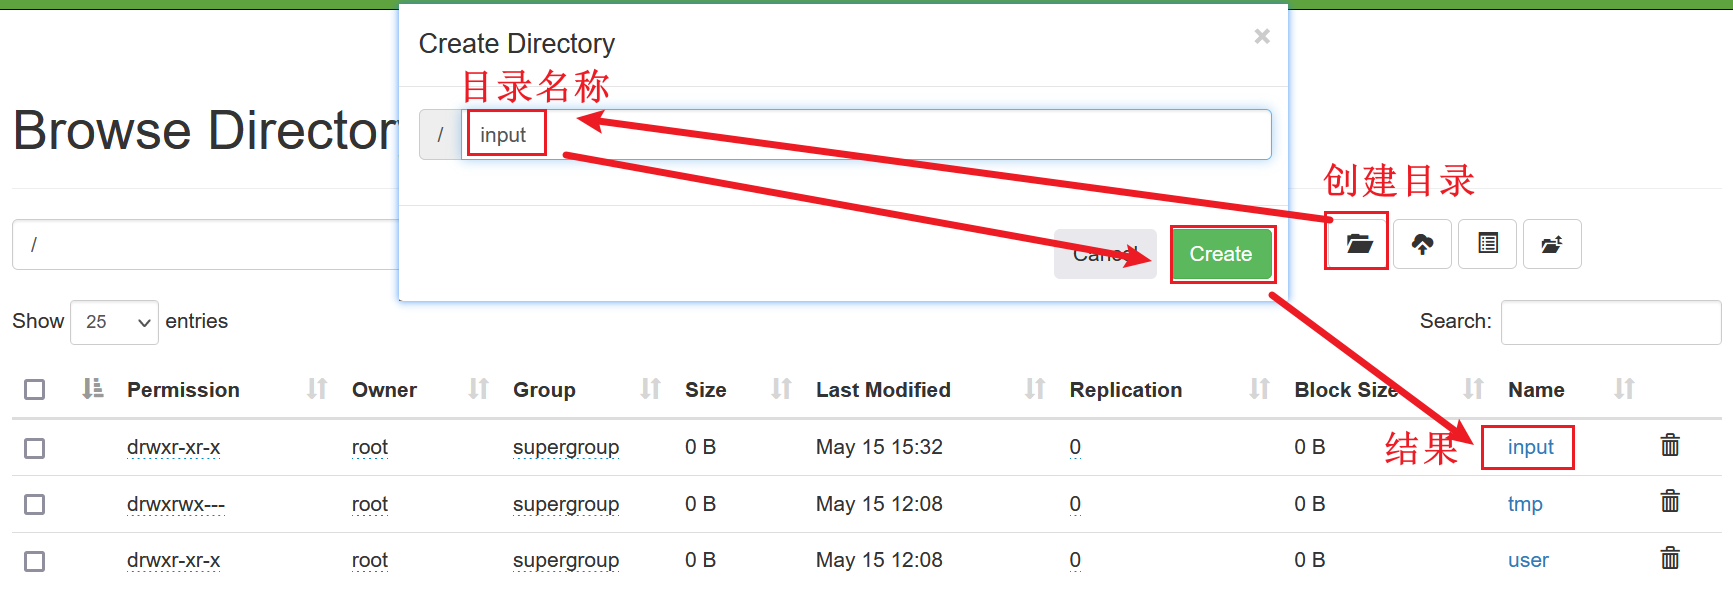This screenshot has width=1733, height=592.
Task: Click May 15 15:32 date cell
Action: 879,447
